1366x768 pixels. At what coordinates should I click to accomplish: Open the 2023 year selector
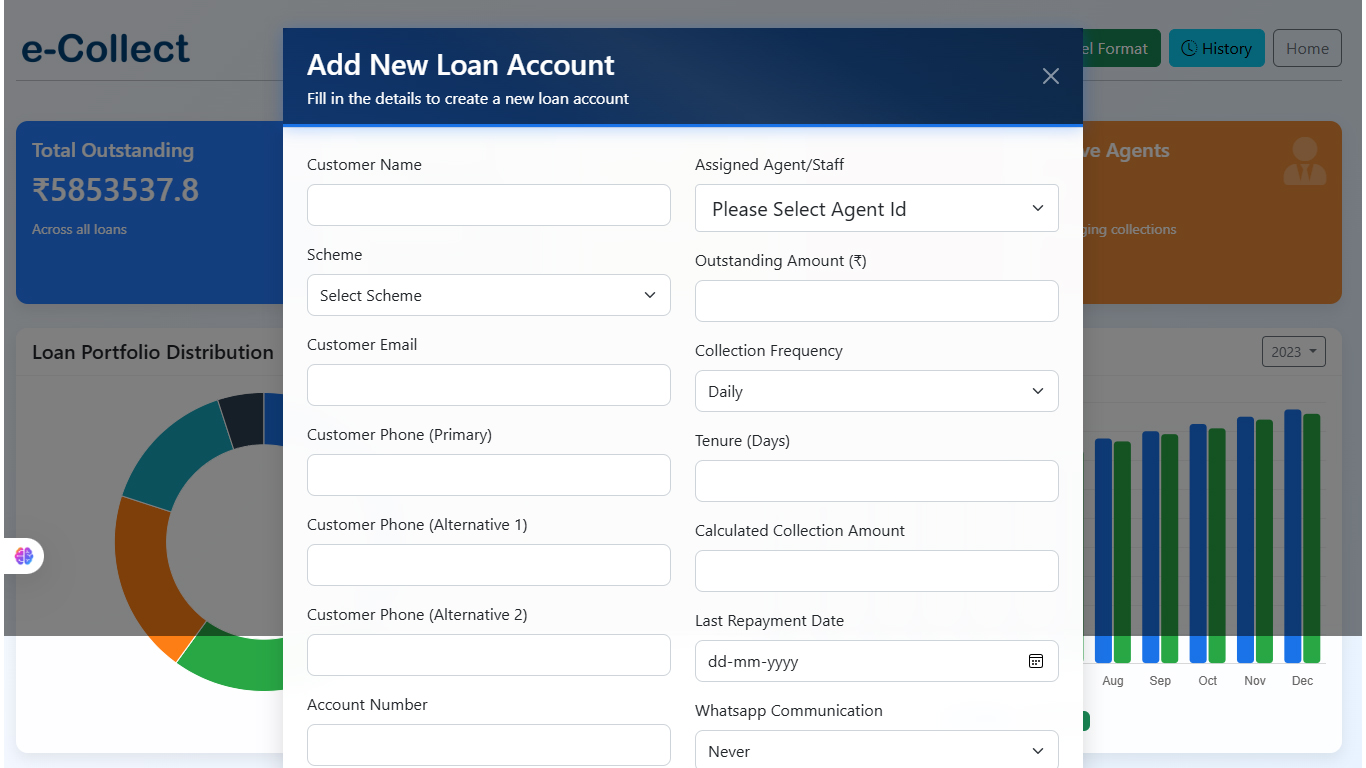tap(1293, 352)
